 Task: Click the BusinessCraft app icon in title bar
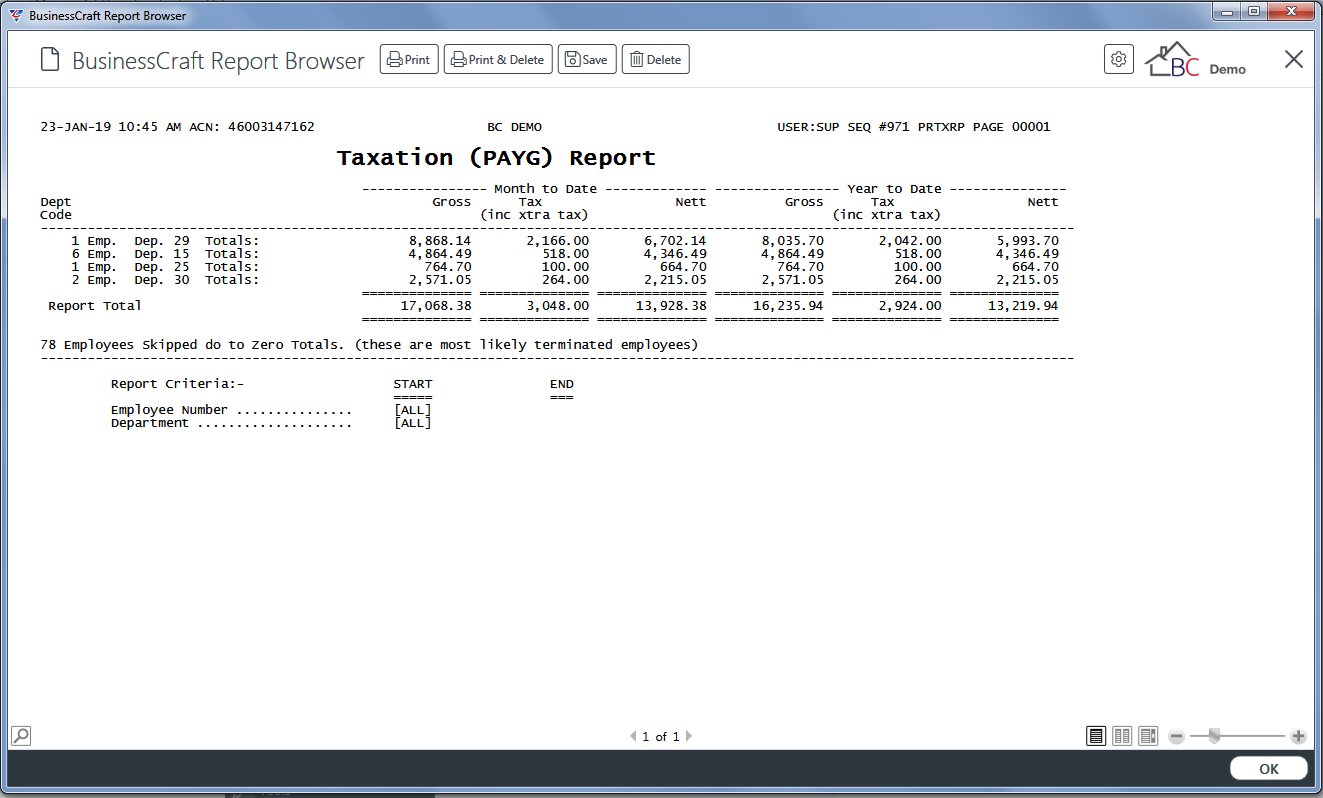click(15, 15)
